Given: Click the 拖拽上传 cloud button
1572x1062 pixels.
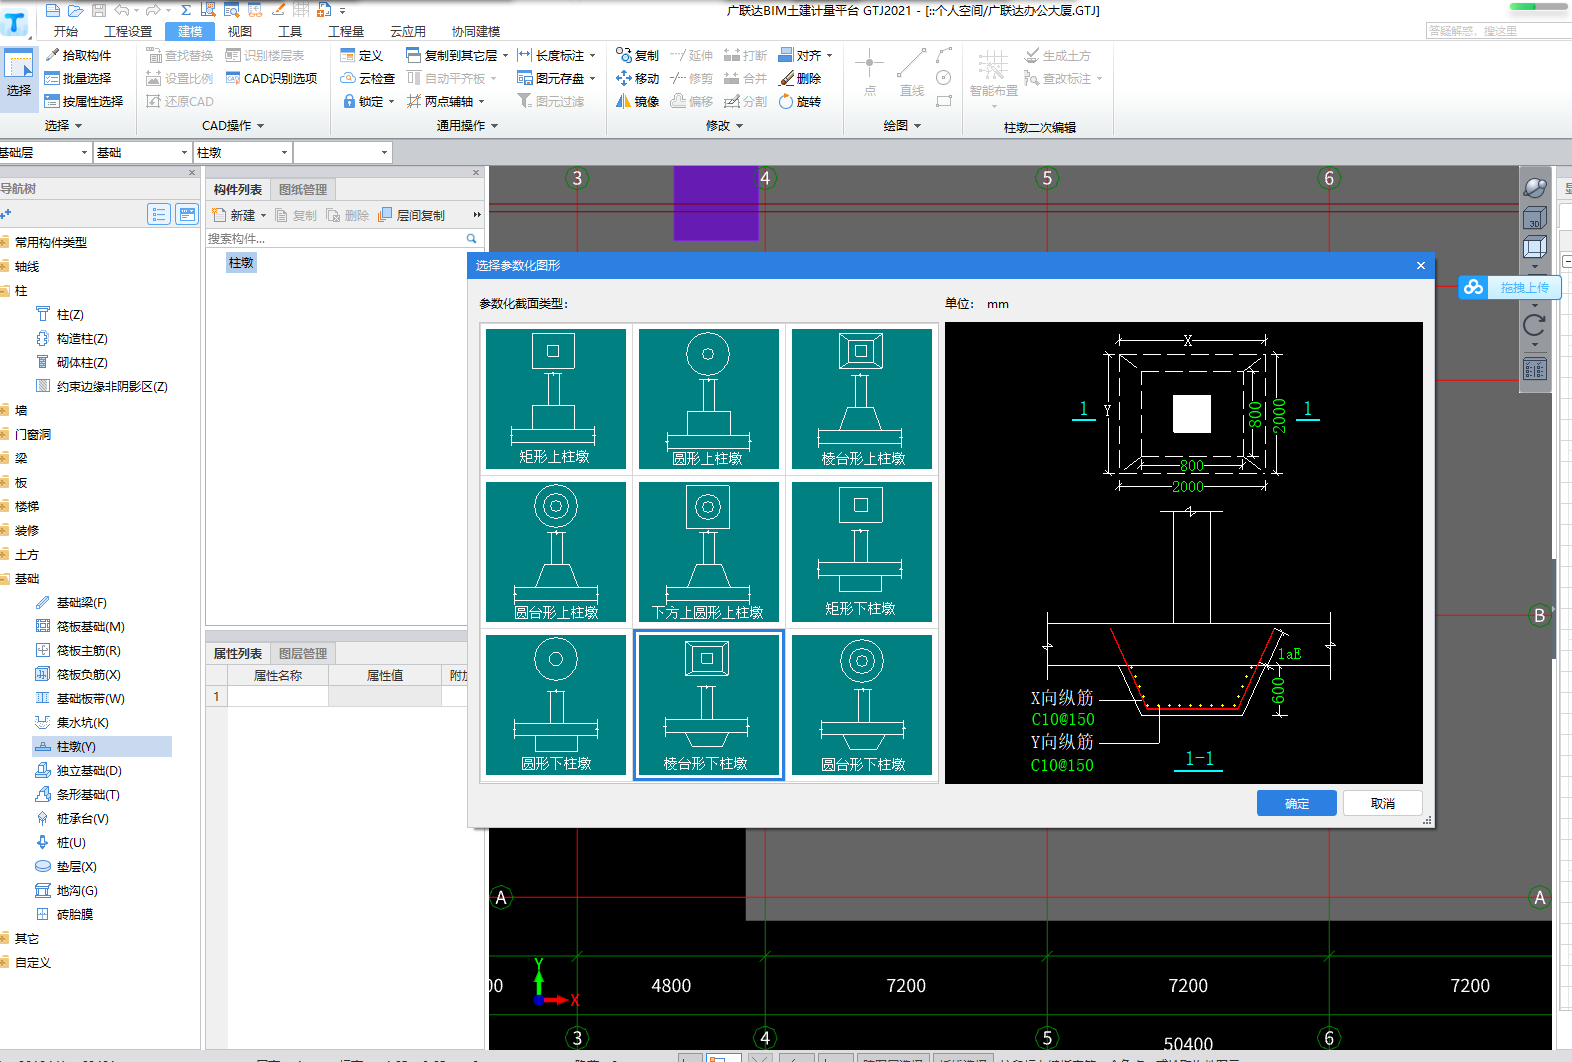Looking at the screenshot, I should coord(1509,287).
